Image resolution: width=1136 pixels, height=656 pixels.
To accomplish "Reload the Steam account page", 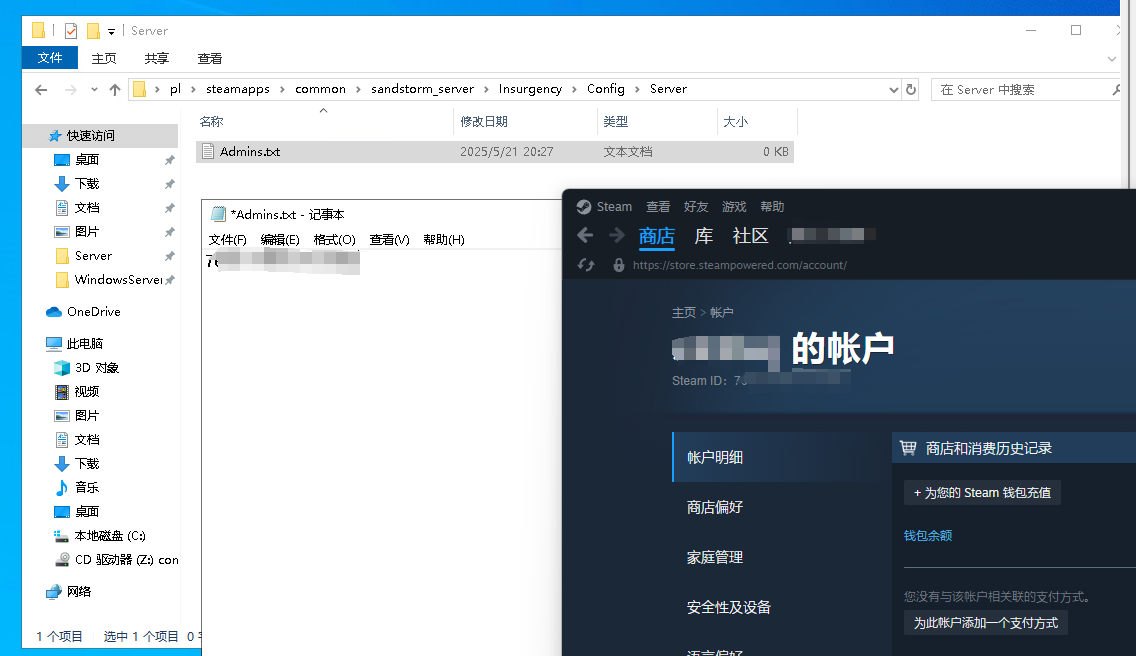I will point(586,265).
